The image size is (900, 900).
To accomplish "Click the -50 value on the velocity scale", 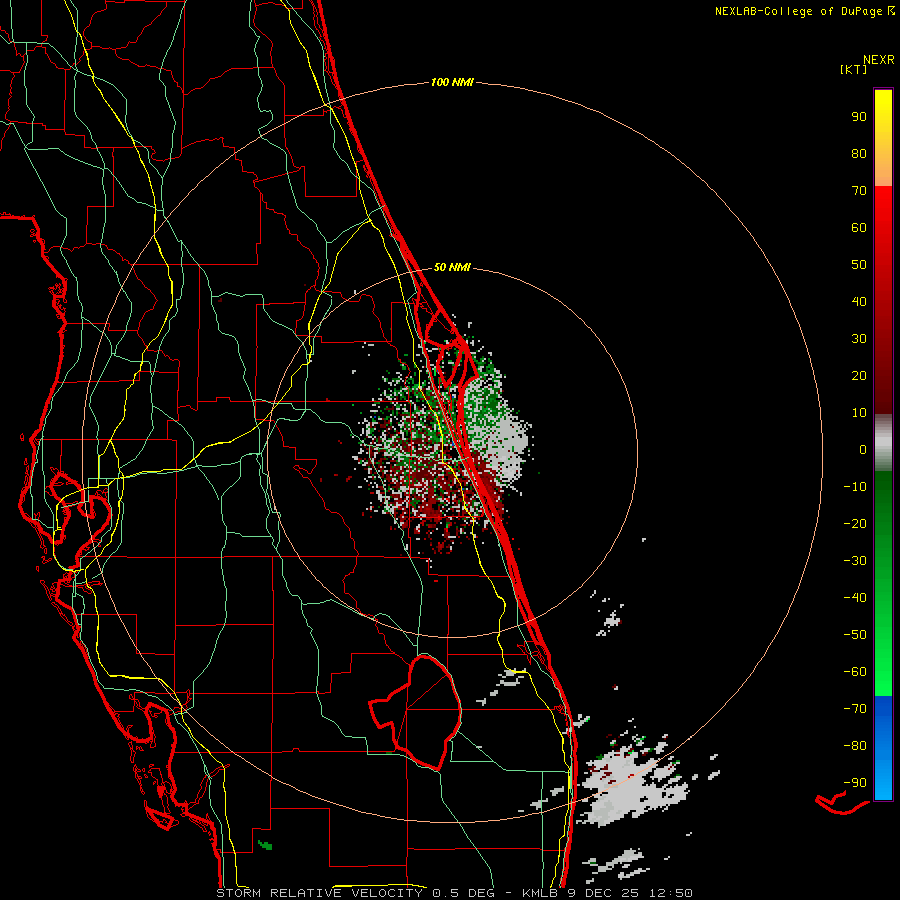I will tap(855, 635).
